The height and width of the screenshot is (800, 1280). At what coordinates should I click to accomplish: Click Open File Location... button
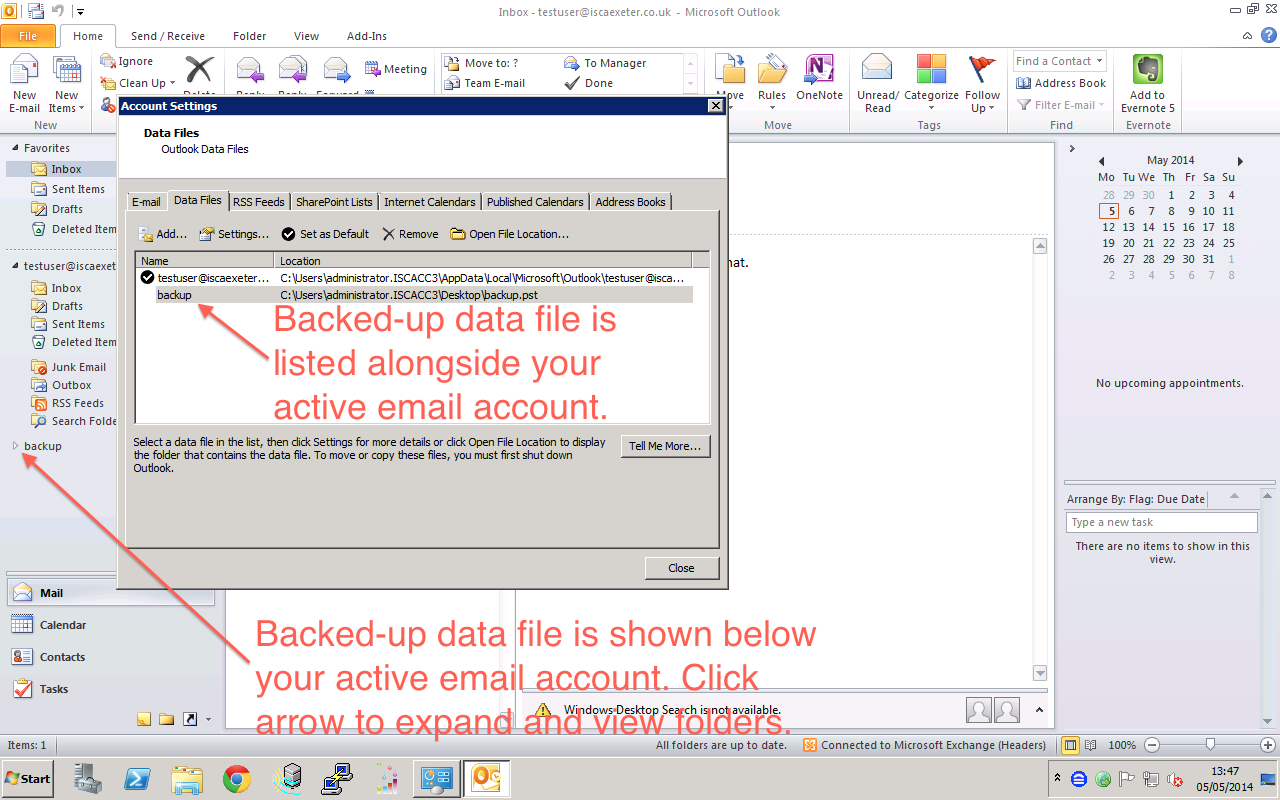(510, 234)
